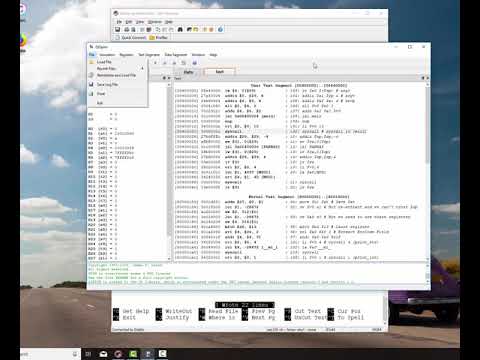This screenshot has height=360, width=480.
Task: Open the Mail app from the taskbar
Action: (x=103, y=354)
